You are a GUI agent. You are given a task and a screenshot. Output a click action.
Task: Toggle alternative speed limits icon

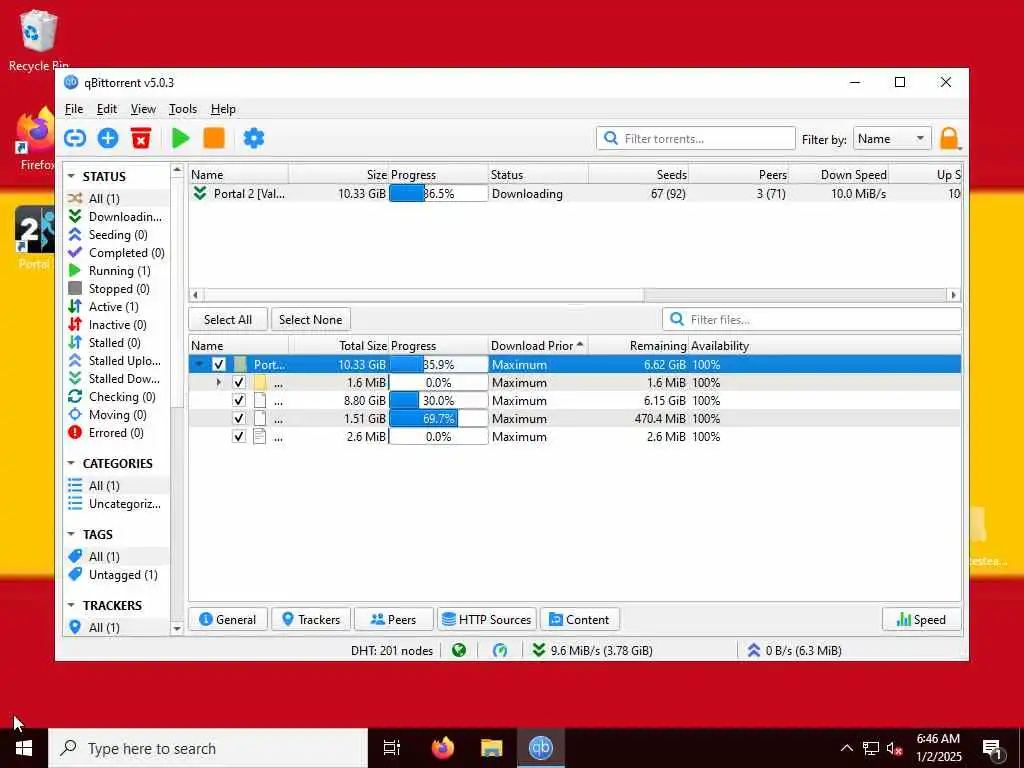500,650
